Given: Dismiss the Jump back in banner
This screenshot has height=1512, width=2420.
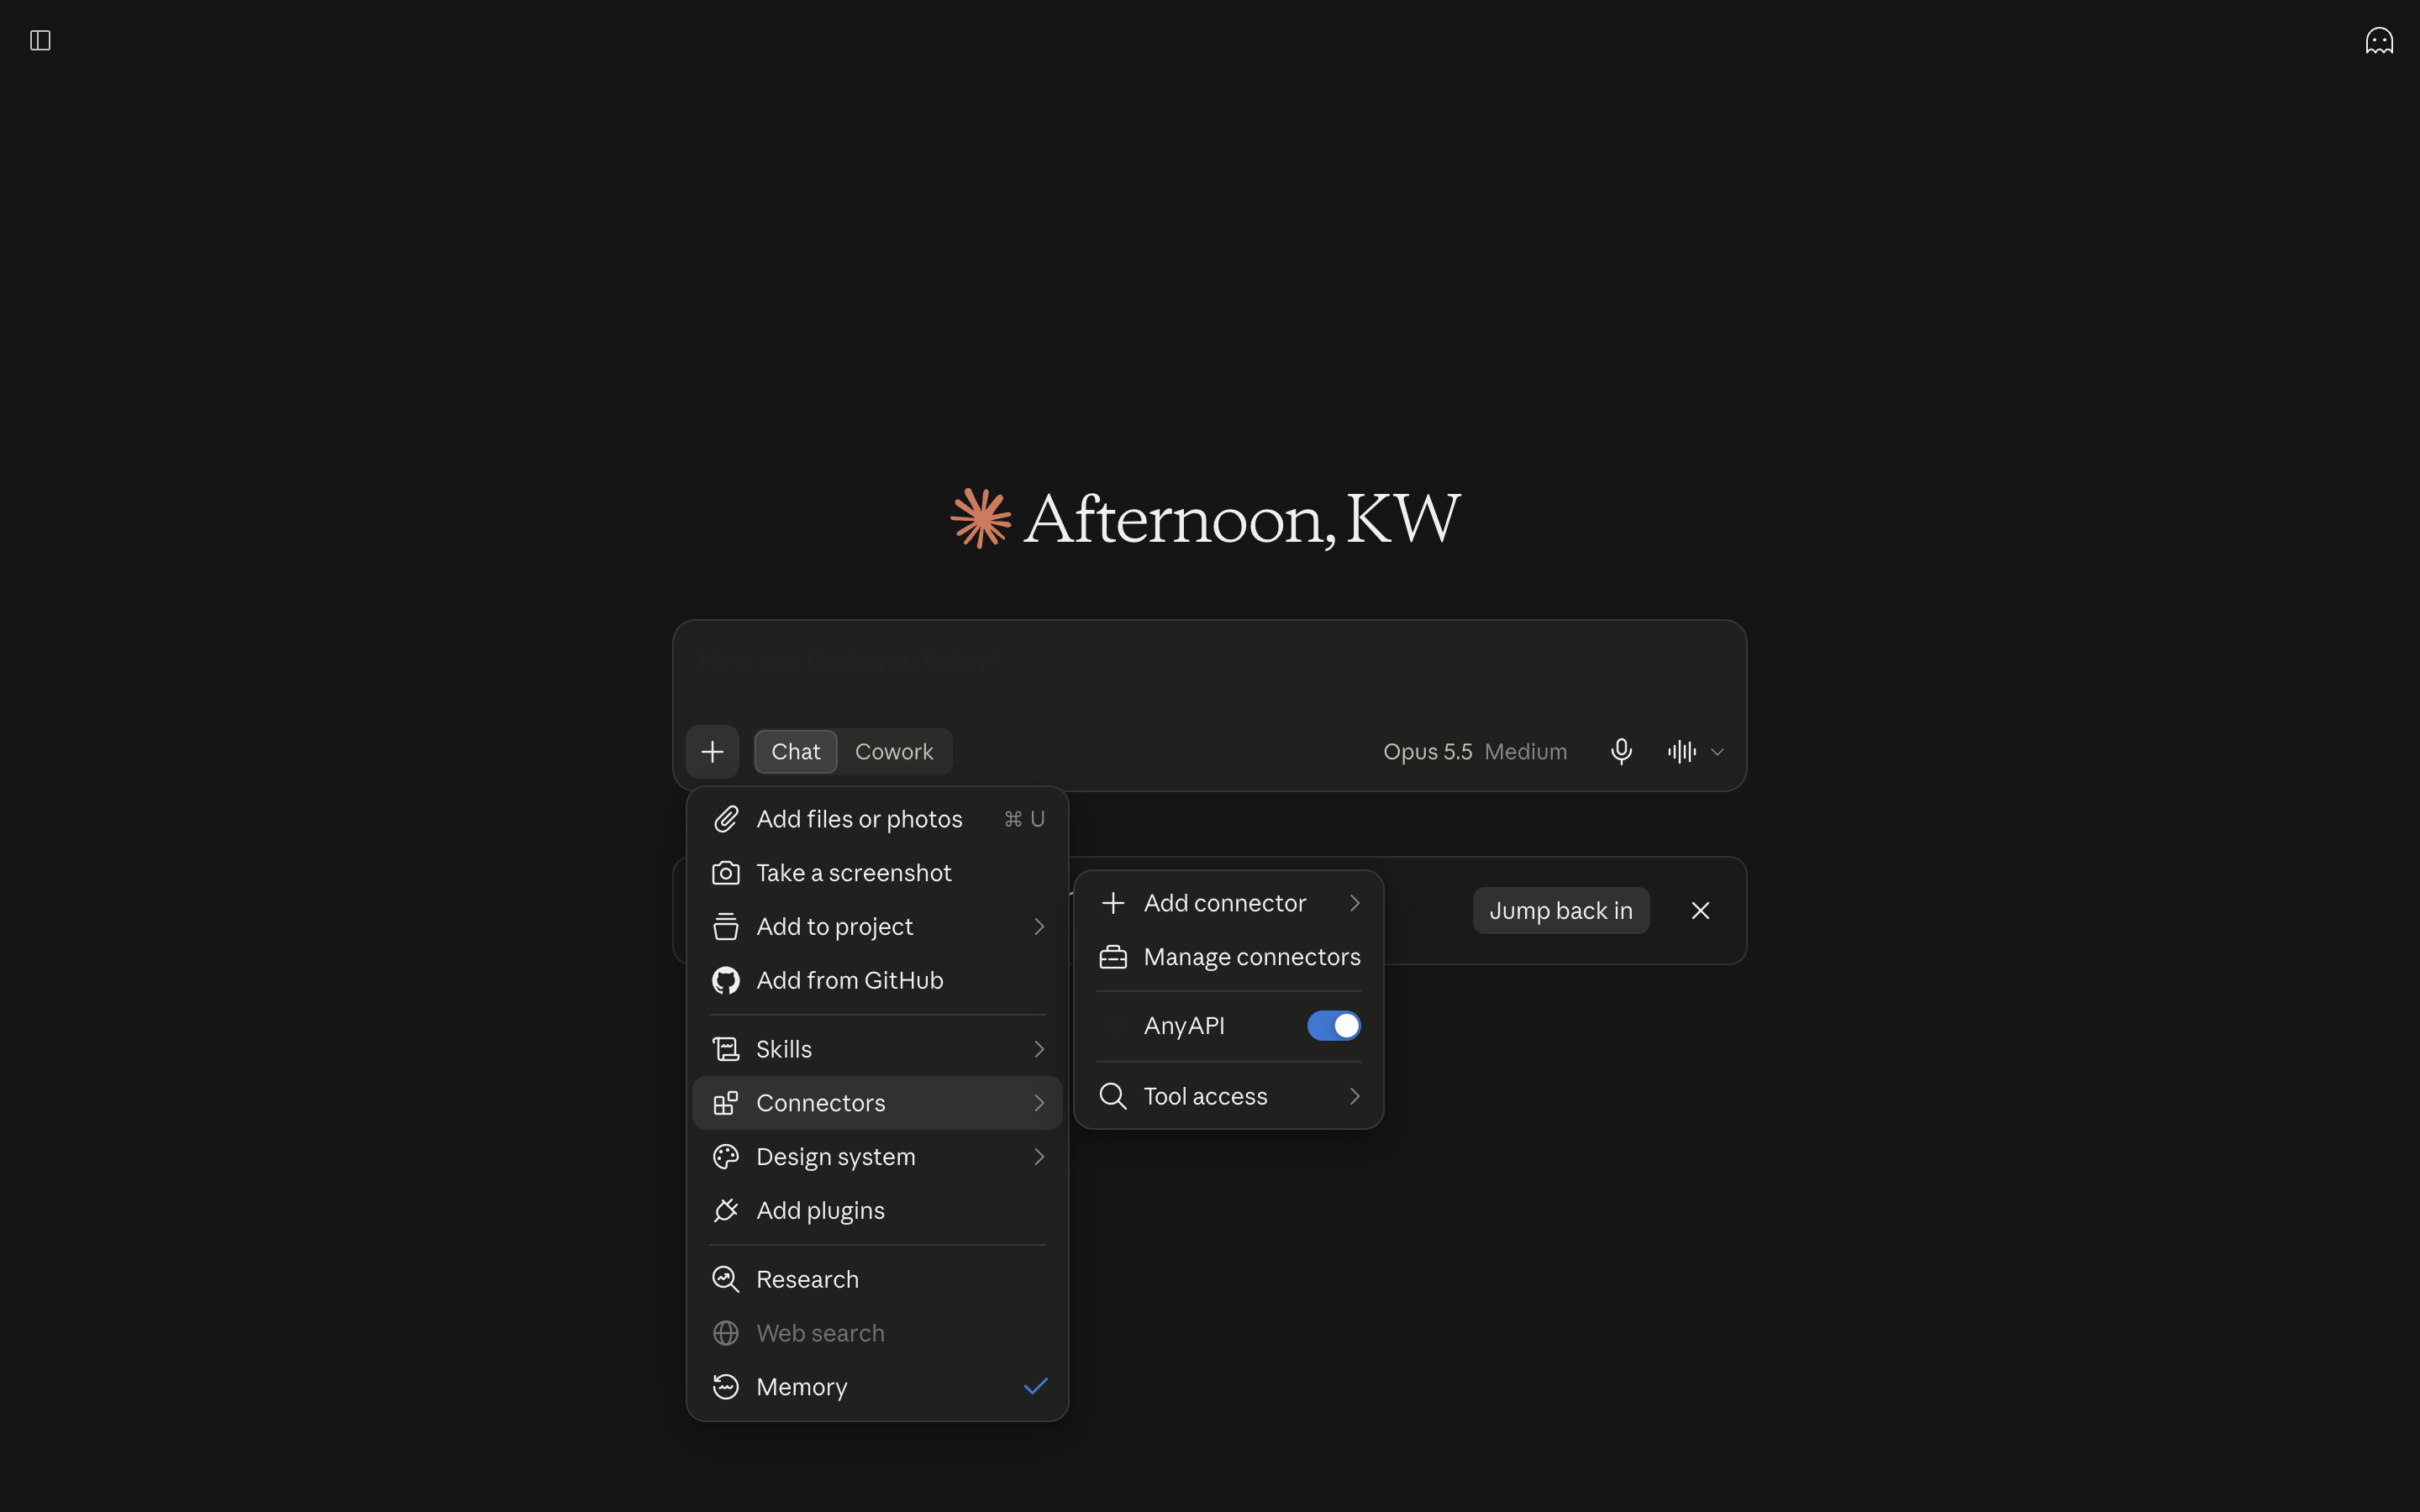Looking at the screenshot, I should point(1700,911).
